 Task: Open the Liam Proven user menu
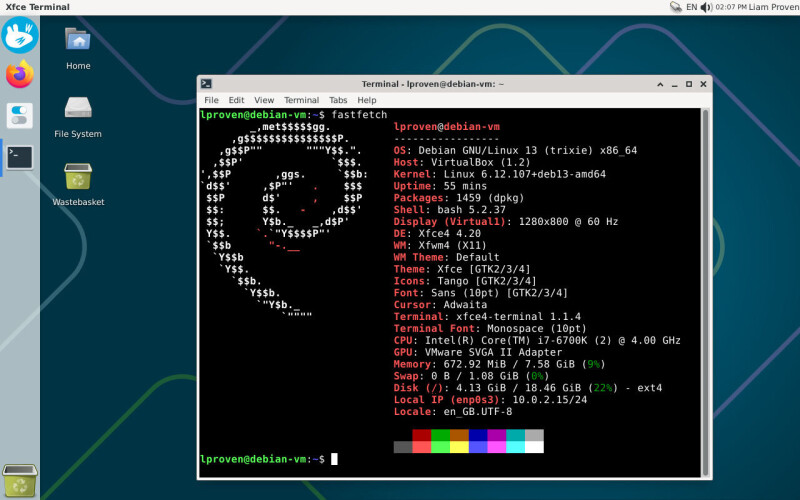[x=774, y=7]
